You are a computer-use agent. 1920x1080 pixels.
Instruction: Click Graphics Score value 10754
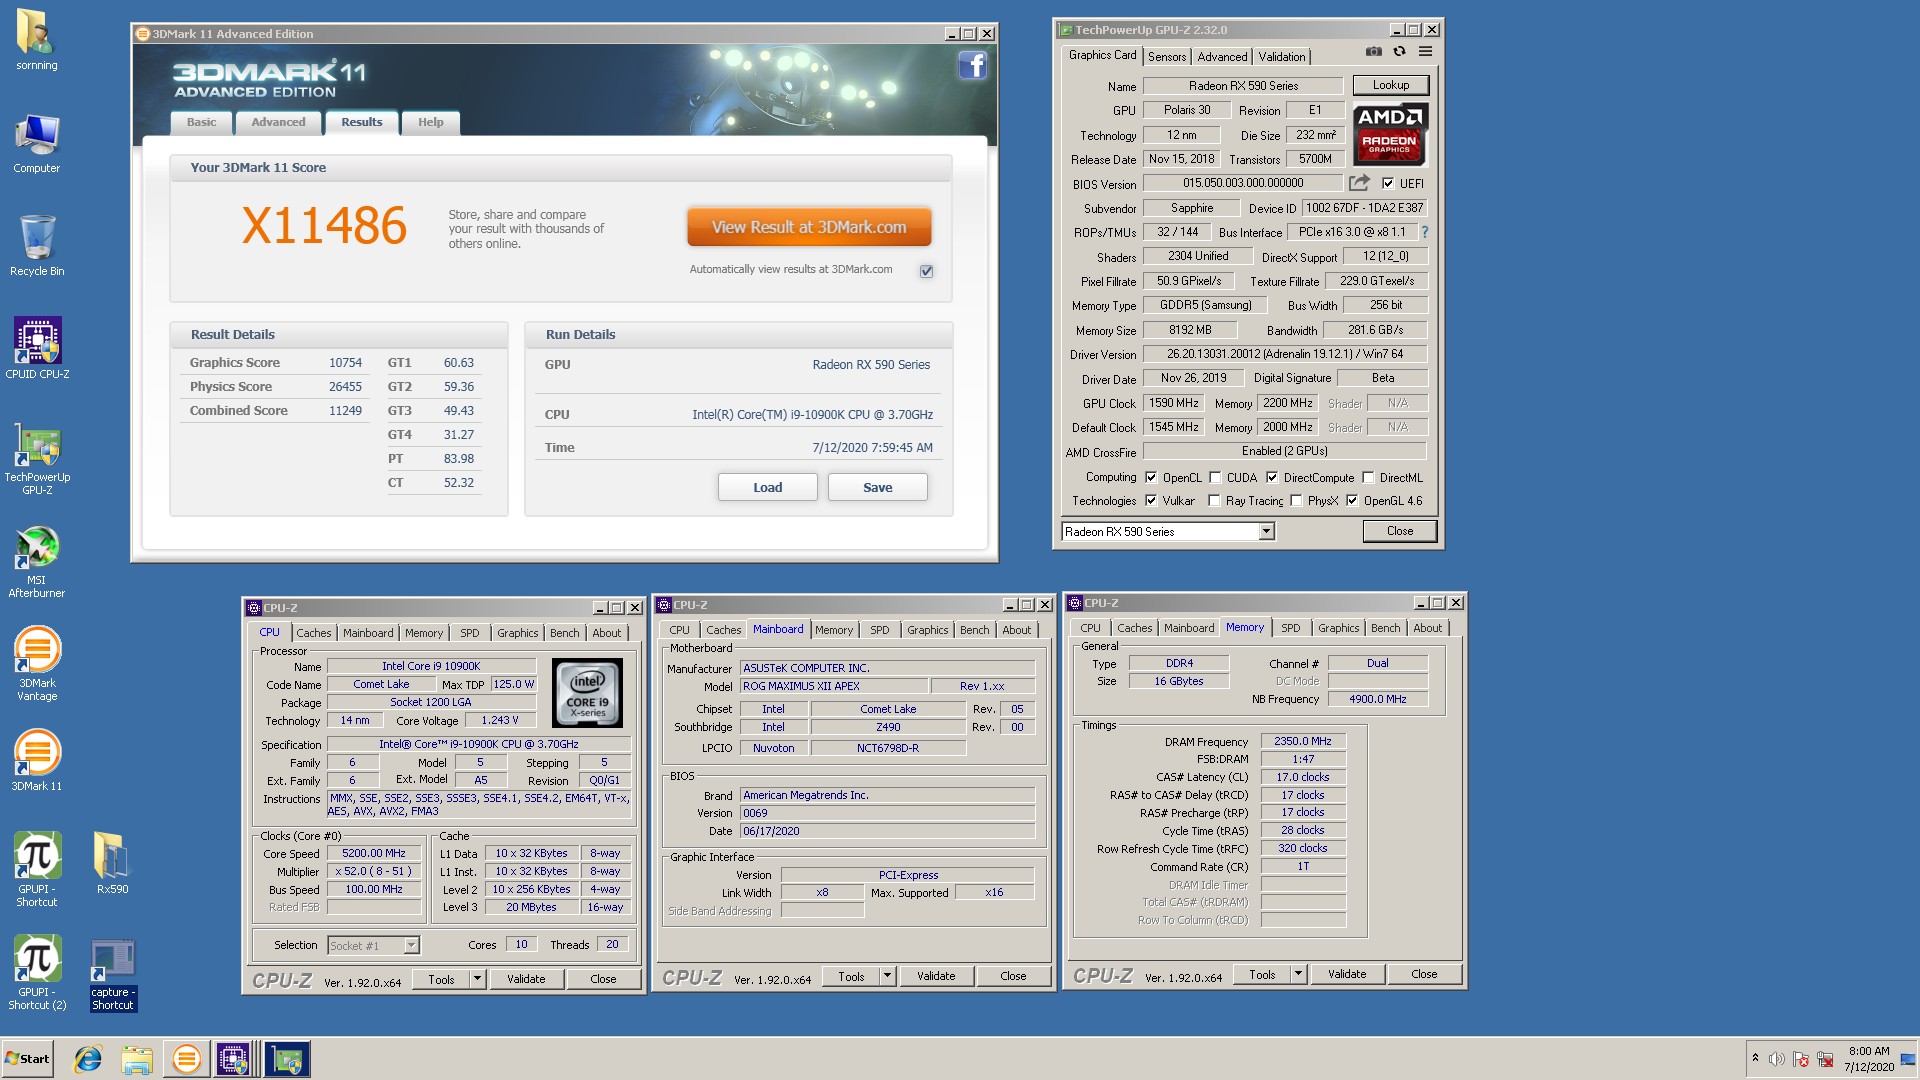[345, 363]
